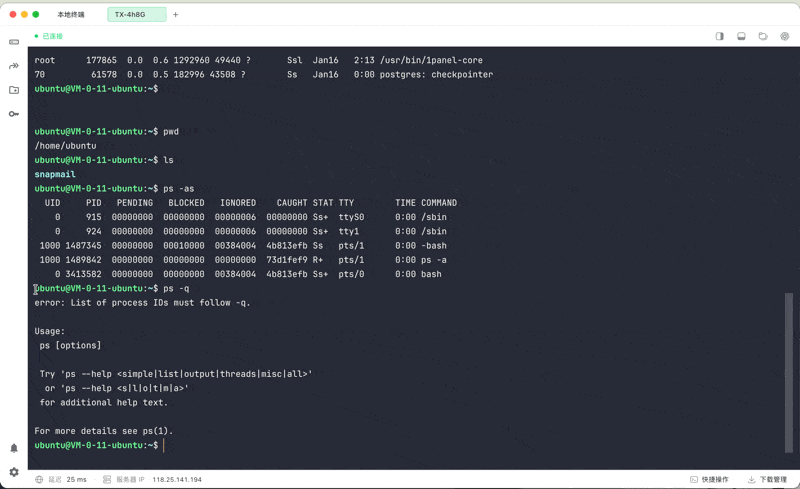Click the terminal vertical scrollbar
800x489 pixels.
click(789, 373)
